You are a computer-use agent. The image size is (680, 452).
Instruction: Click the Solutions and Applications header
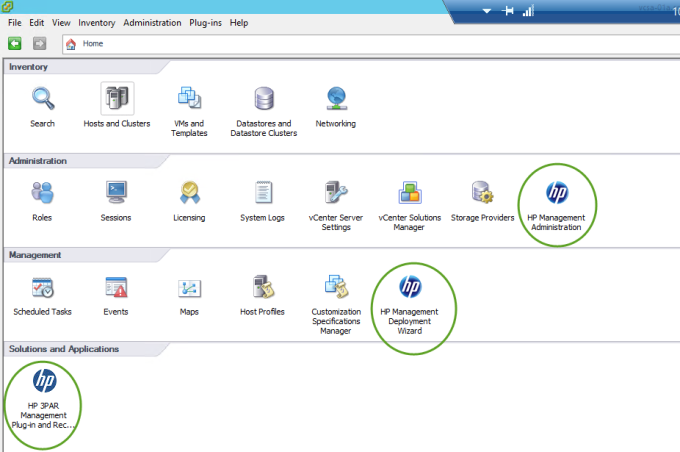click(x=64, y=349)
